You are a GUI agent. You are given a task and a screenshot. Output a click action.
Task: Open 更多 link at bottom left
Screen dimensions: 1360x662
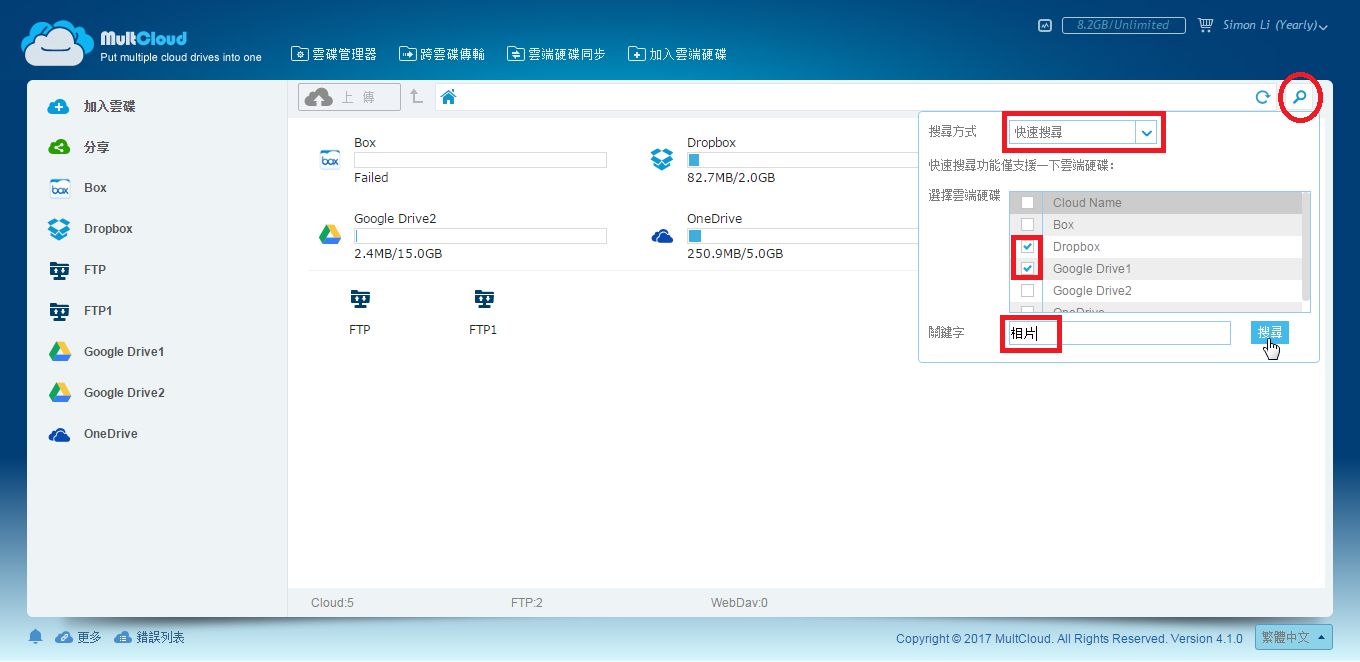tap(79, 637)
